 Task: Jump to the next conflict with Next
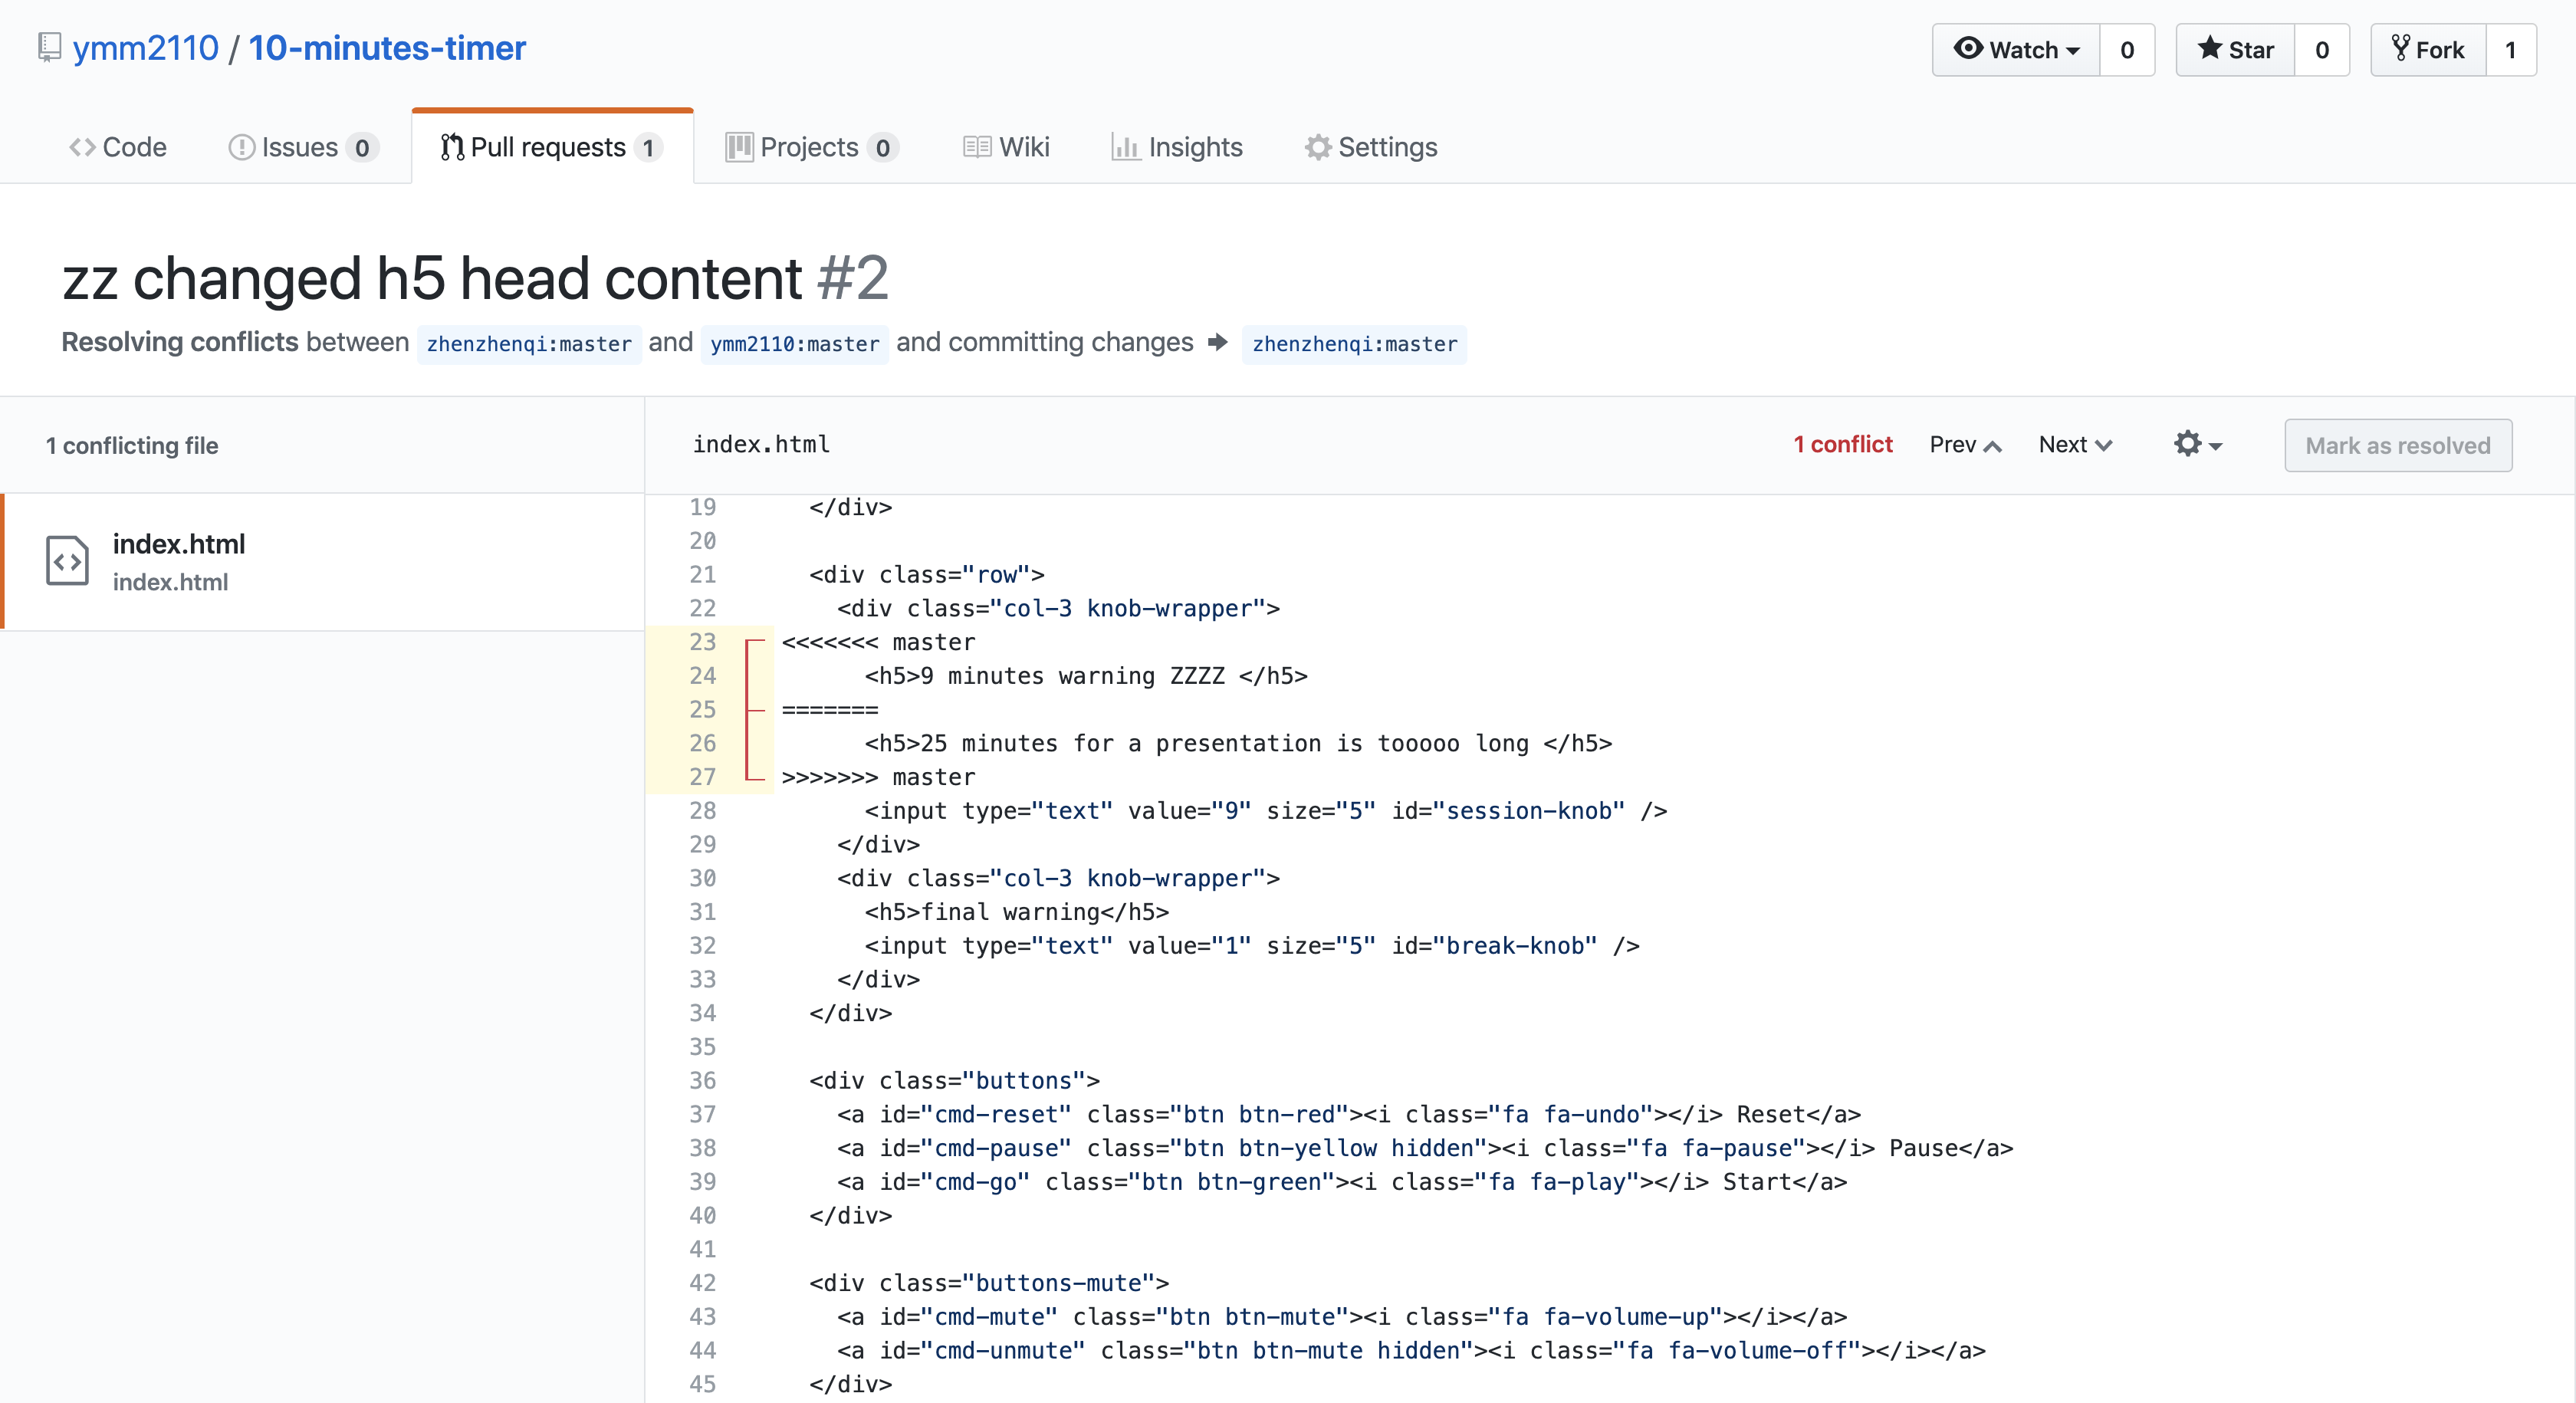pos(2075,445)
